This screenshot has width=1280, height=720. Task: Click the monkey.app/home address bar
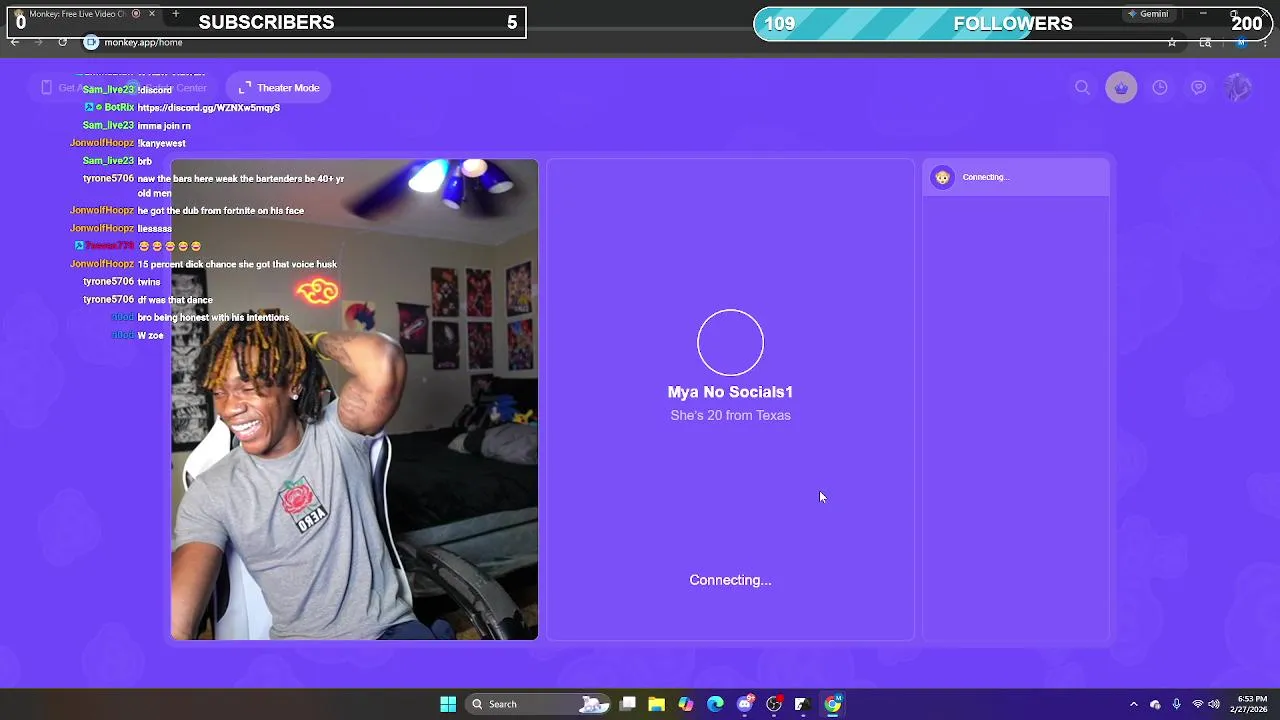(x=630, y=42)
